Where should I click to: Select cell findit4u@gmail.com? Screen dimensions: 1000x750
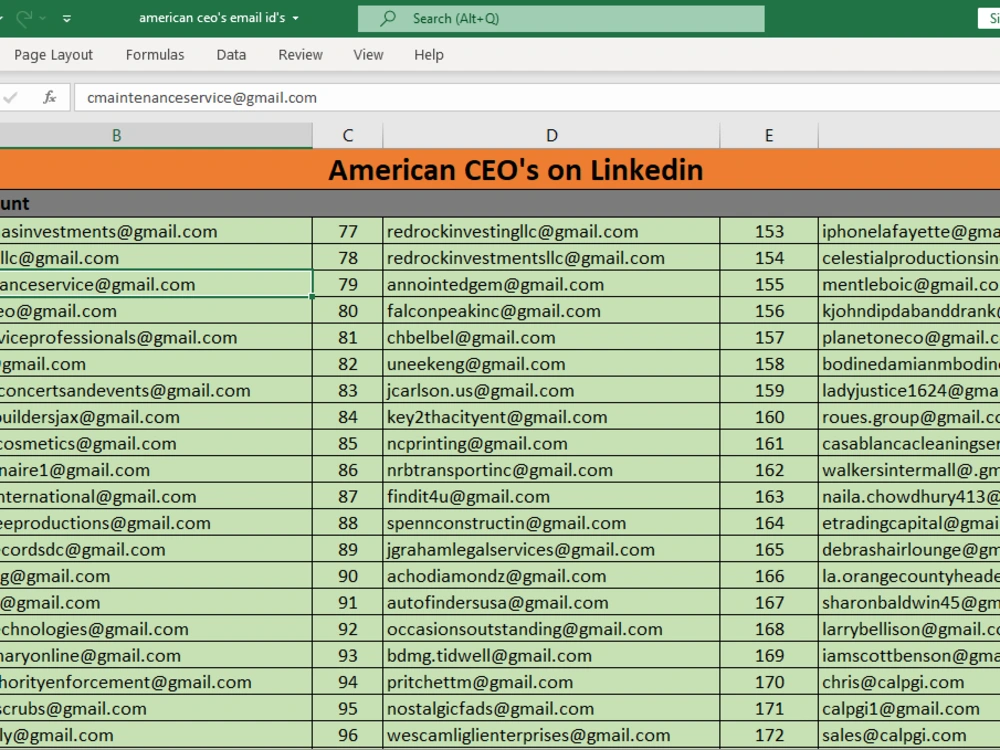552,496
